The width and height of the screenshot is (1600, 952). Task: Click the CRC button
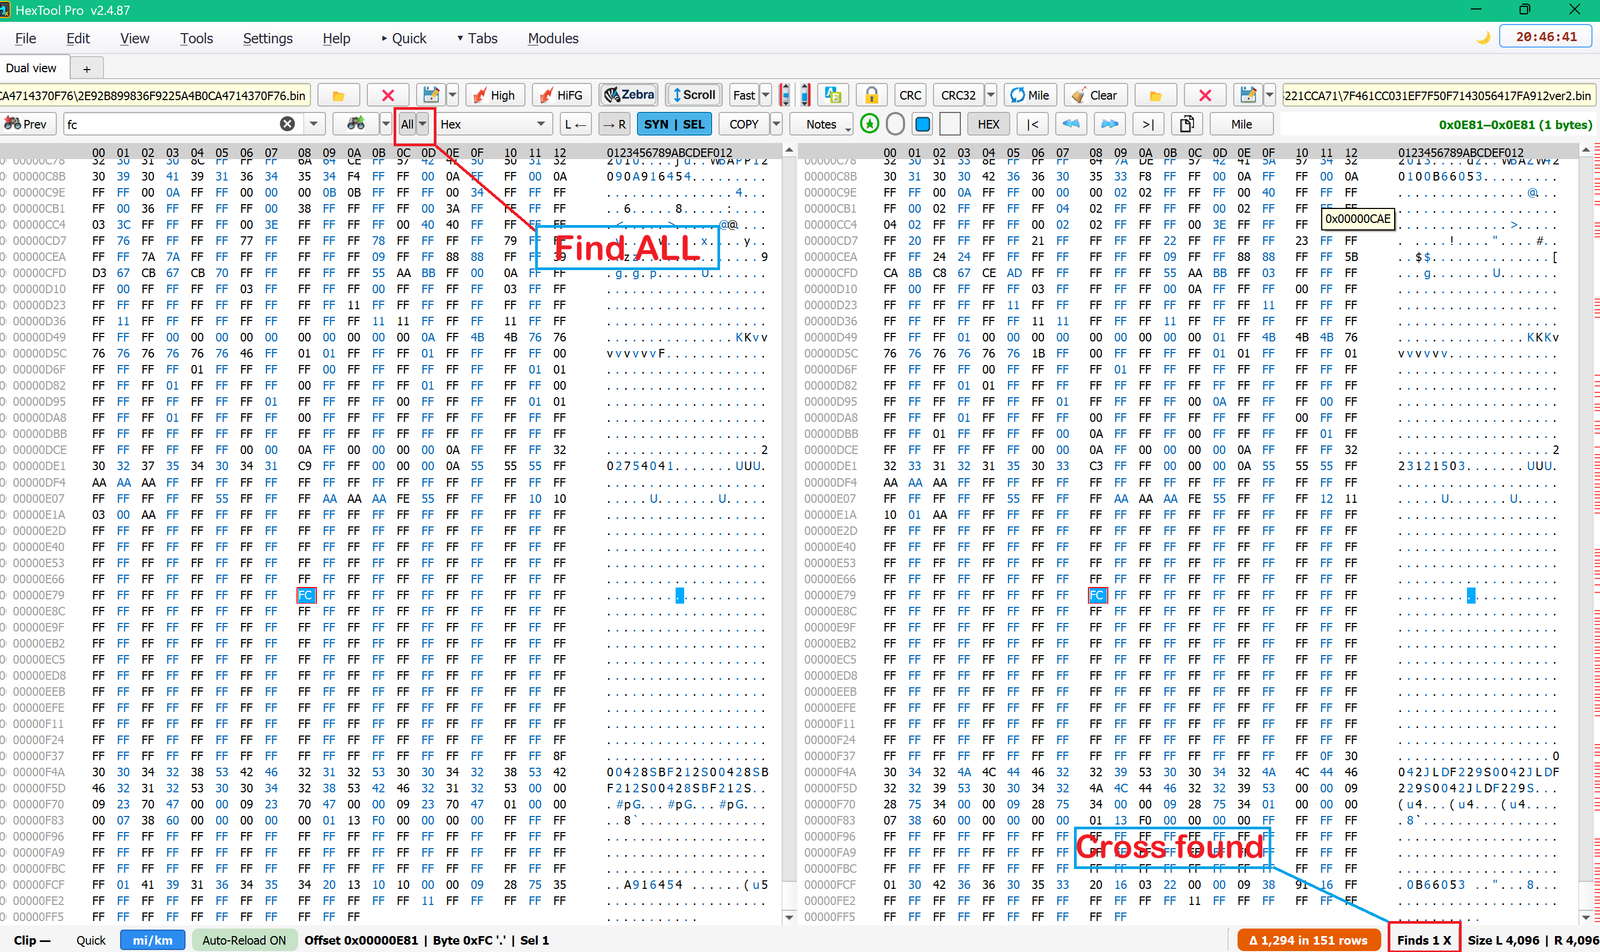tap(910, 95)
